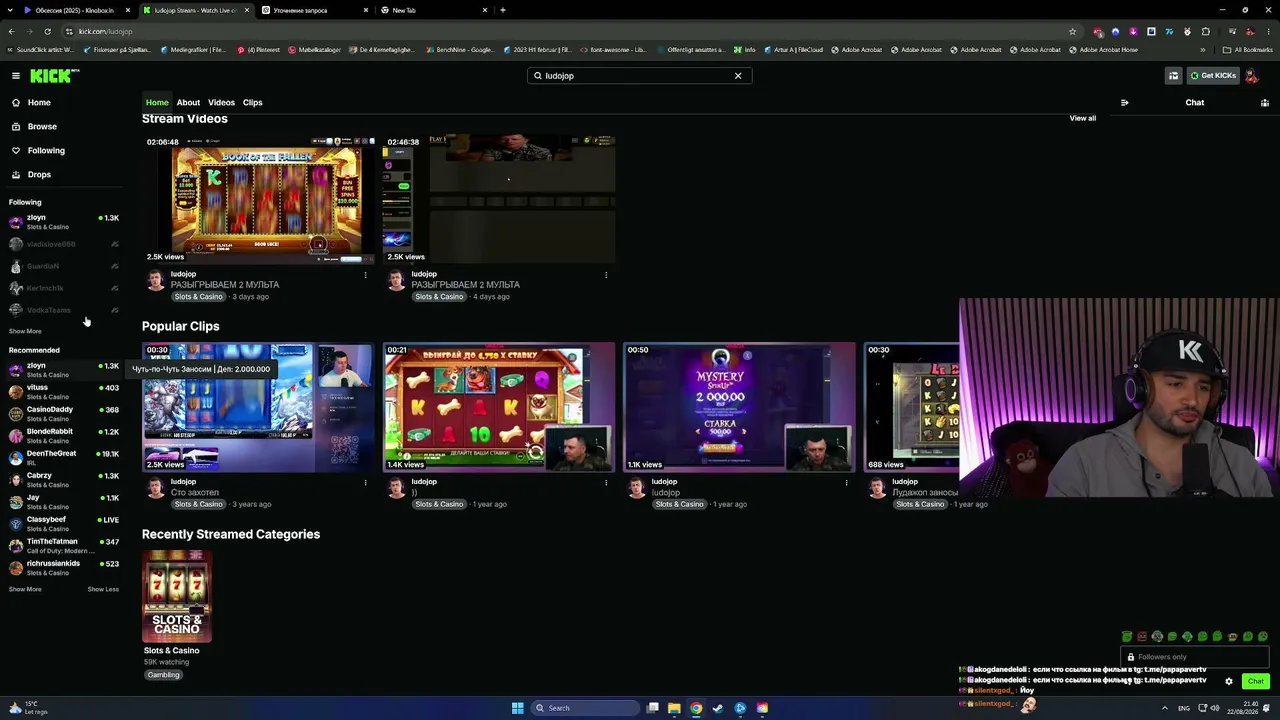Image resolution: width=1280 pixels, height=720 pixels.
Task: Open Classybeef live channel
Action: pyautogui.click(x=64, y=524)
